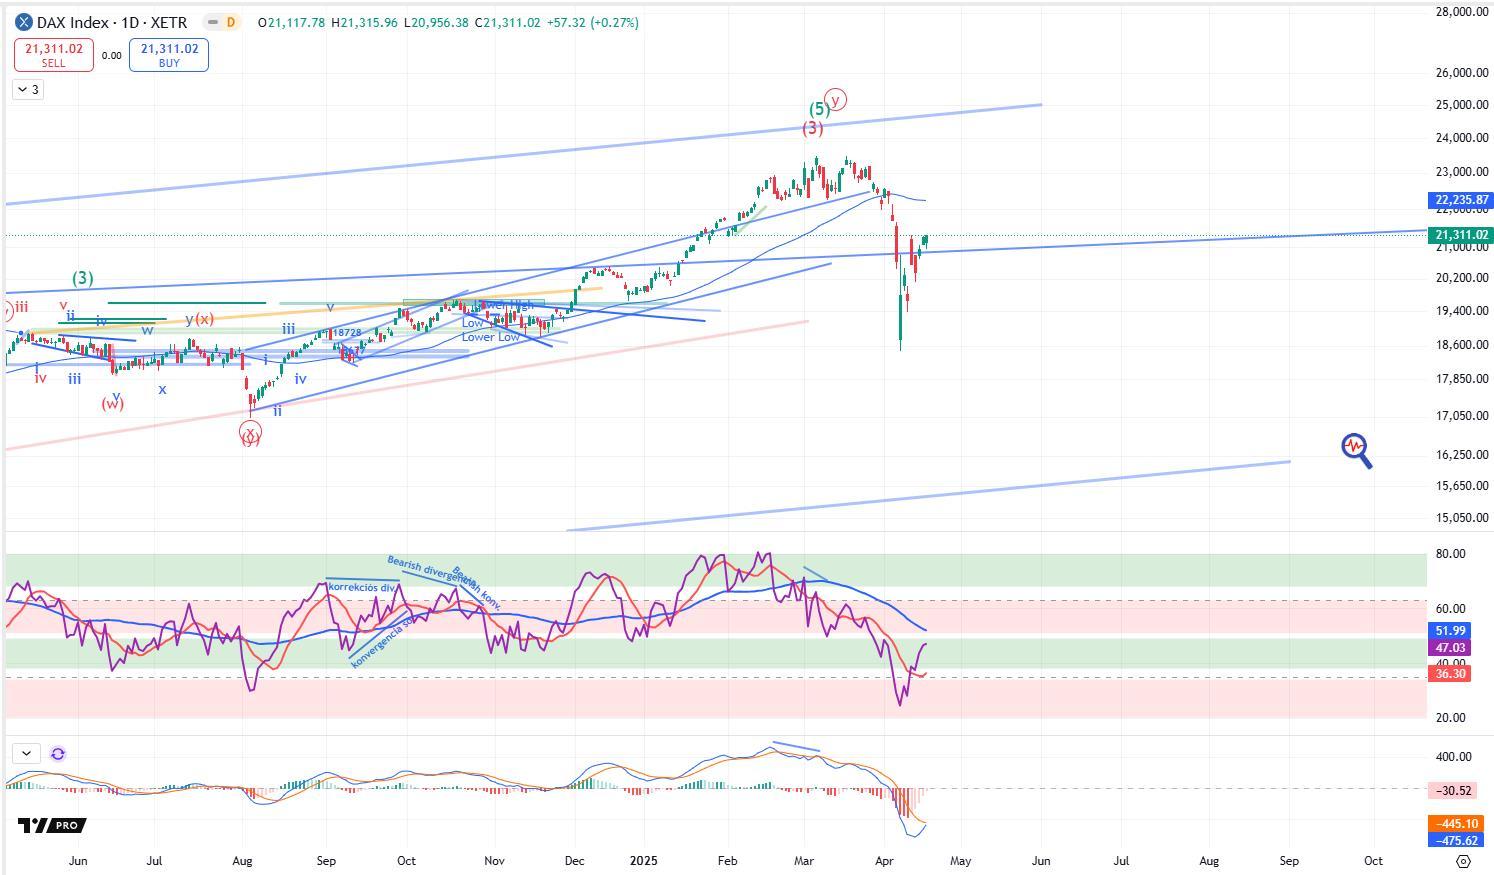The height and width of the screenshot is (875, 1494).
Task: Click the purple 47.03 RSI value label
Action: click(x=1450, y=648)
